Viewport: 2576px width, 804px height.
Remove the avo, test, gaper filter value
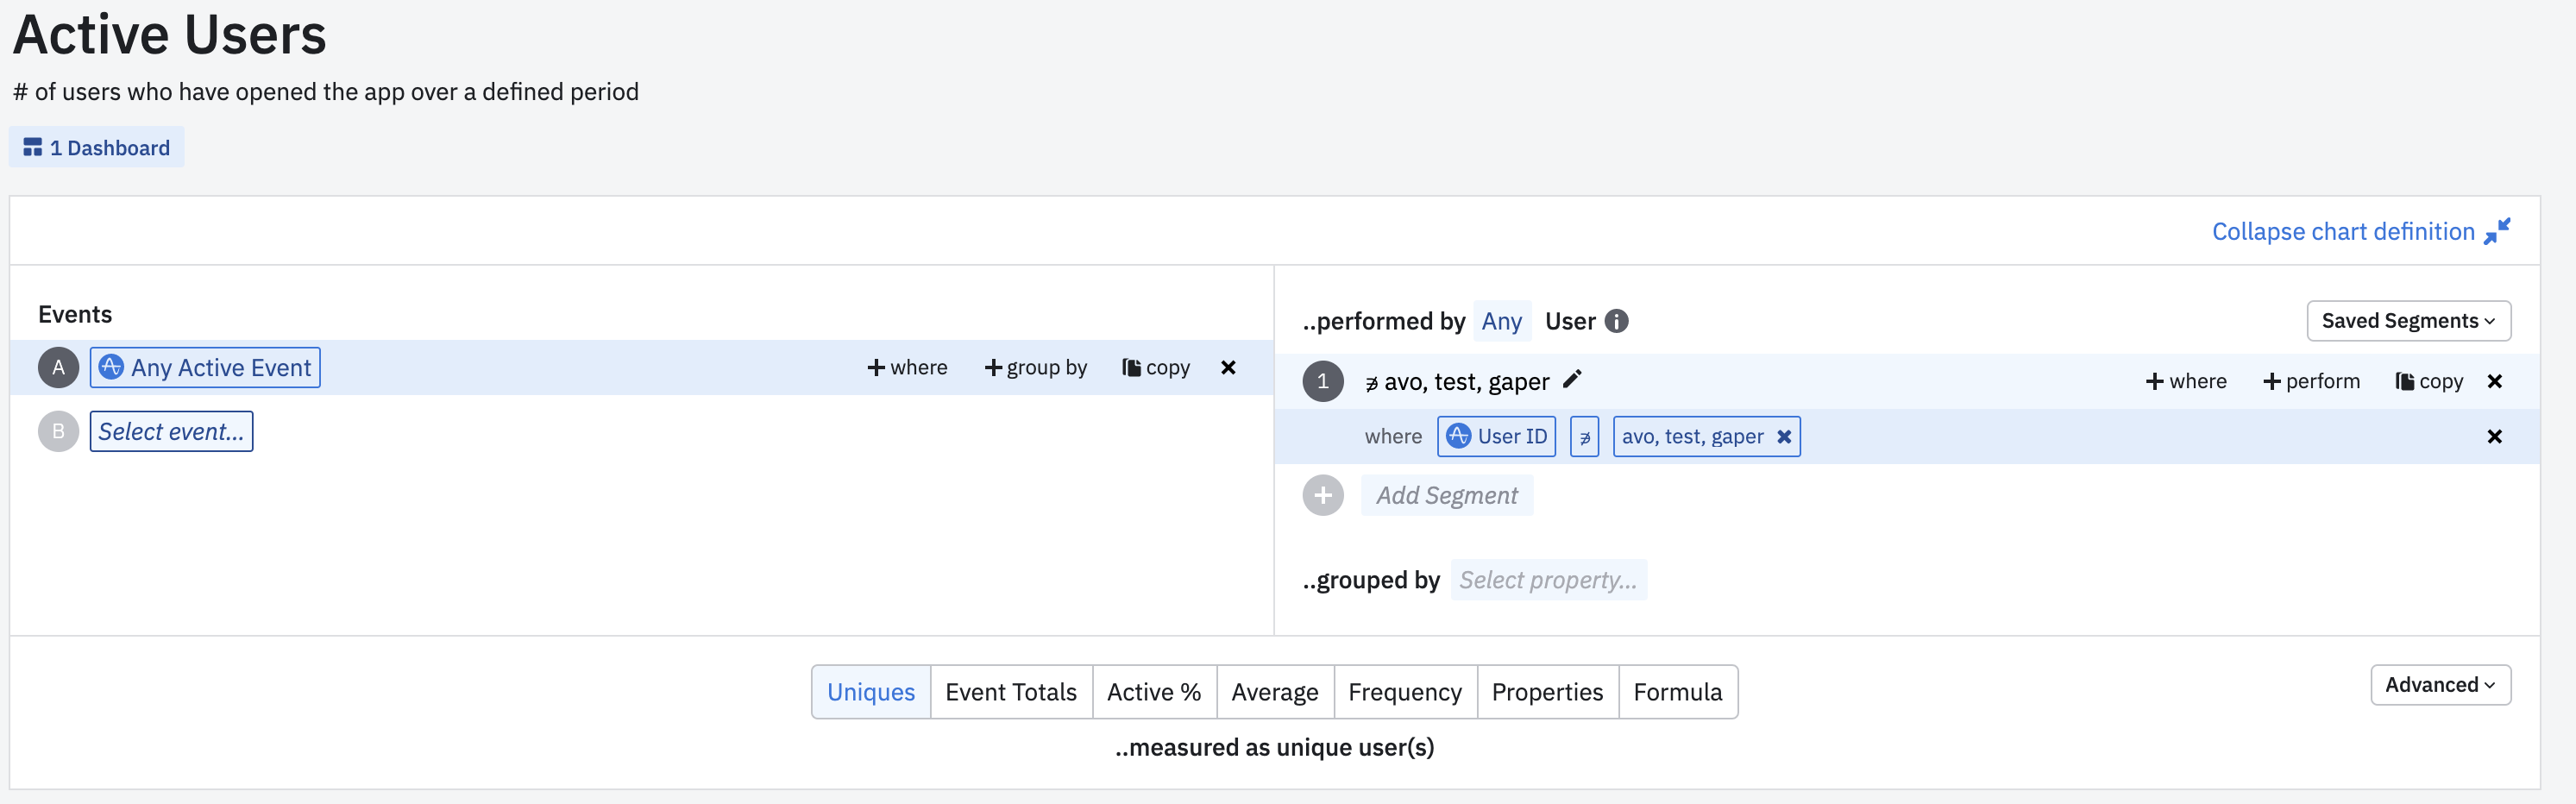tap(1783, 437)
